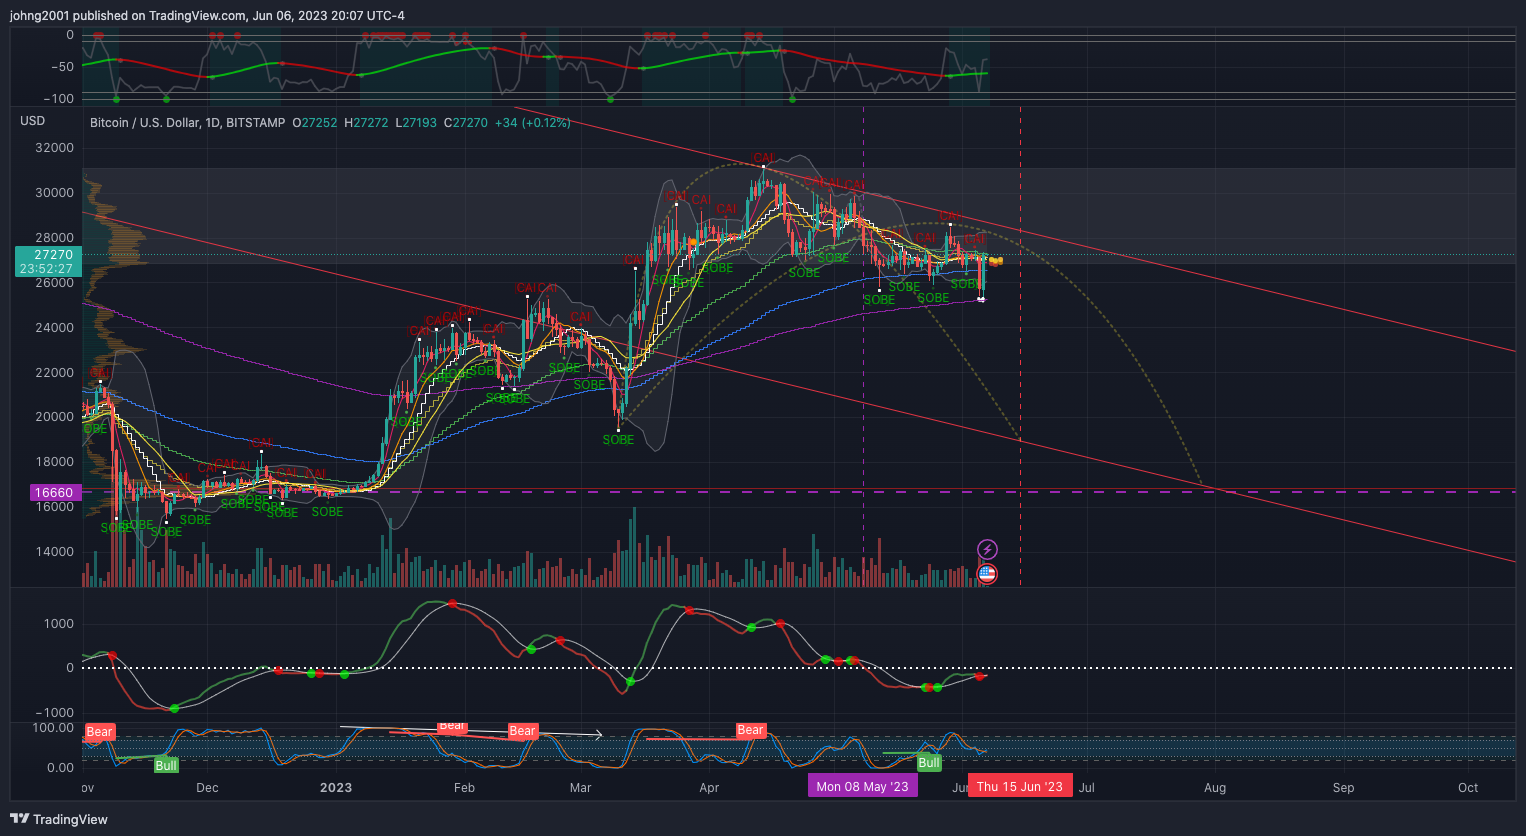The height and width of the screenshot is (836, 1526).
Task: Click the Bear label near late February
Action: (523, 731)
